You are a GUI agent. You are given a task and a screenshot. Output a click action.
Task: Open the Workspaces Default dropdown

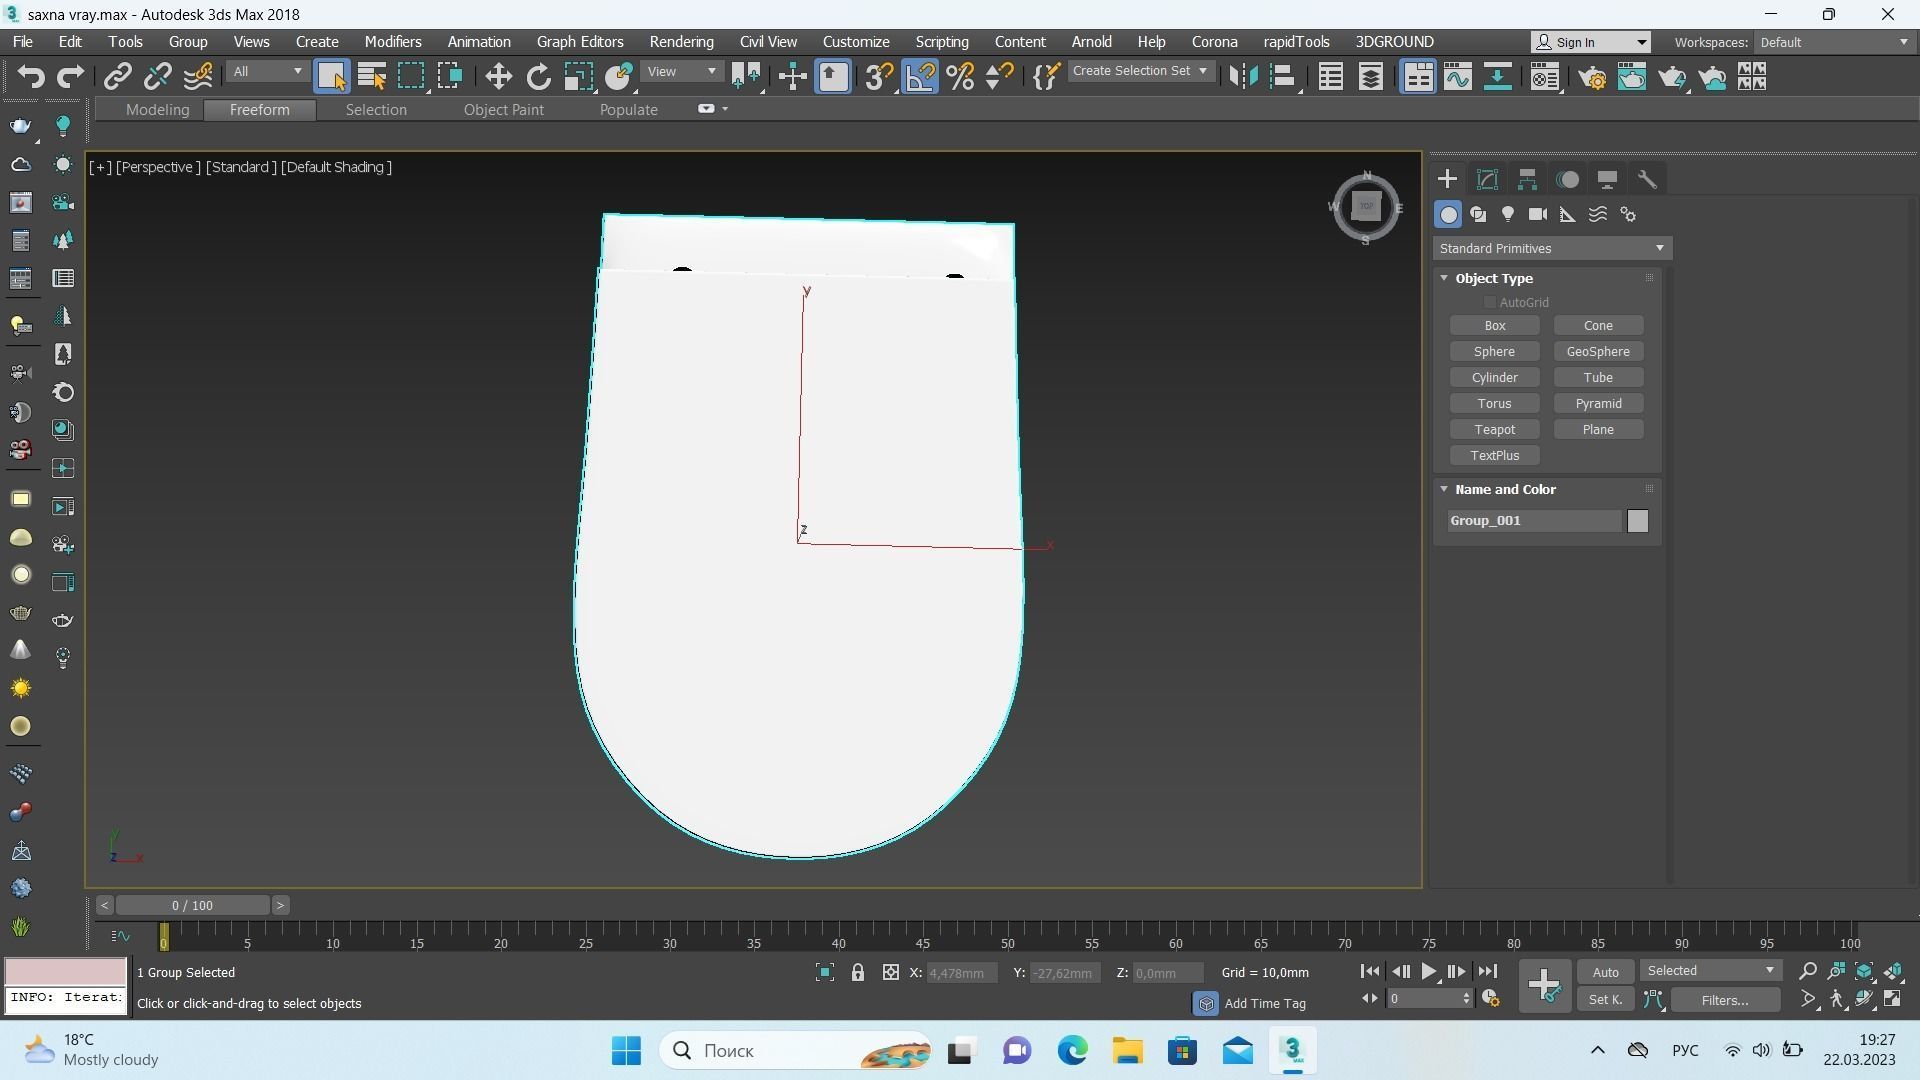(x=1834, y=42)
